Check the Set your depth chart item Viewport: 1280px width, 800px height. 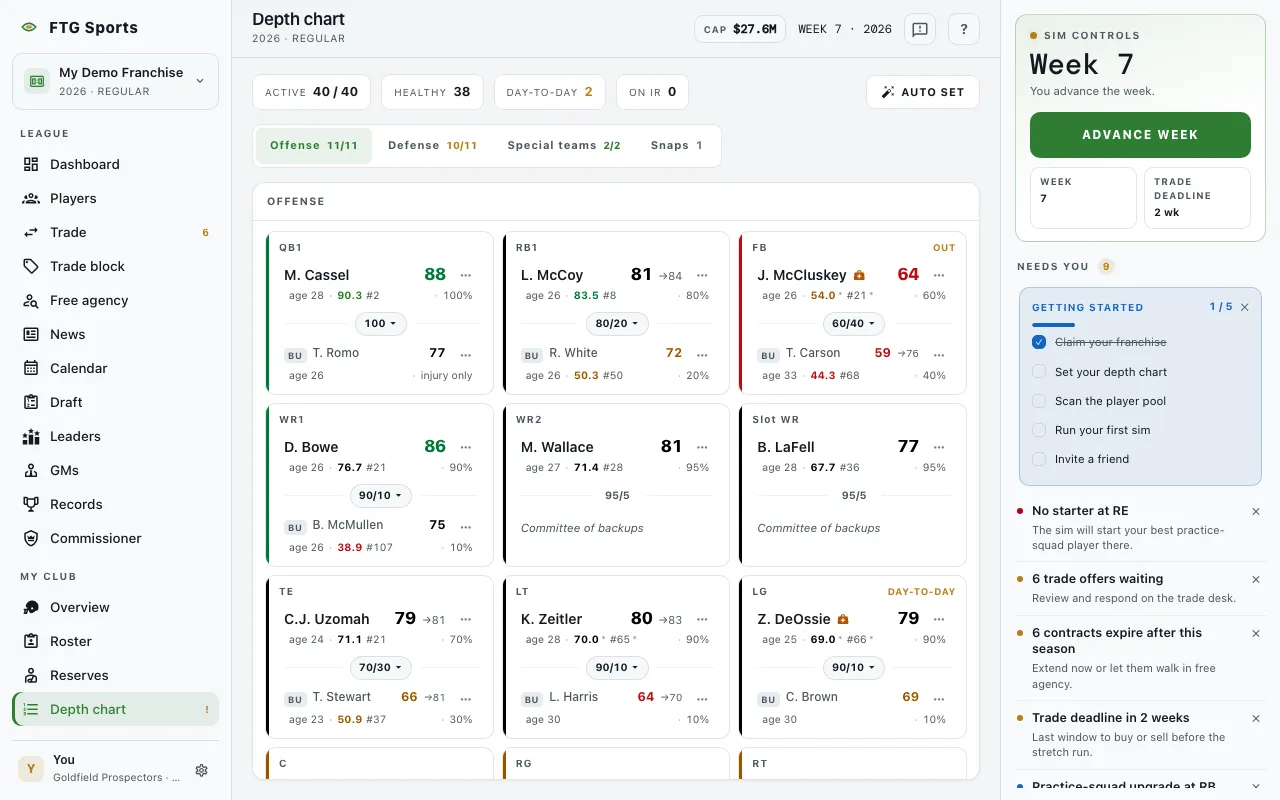(1039, 372)
